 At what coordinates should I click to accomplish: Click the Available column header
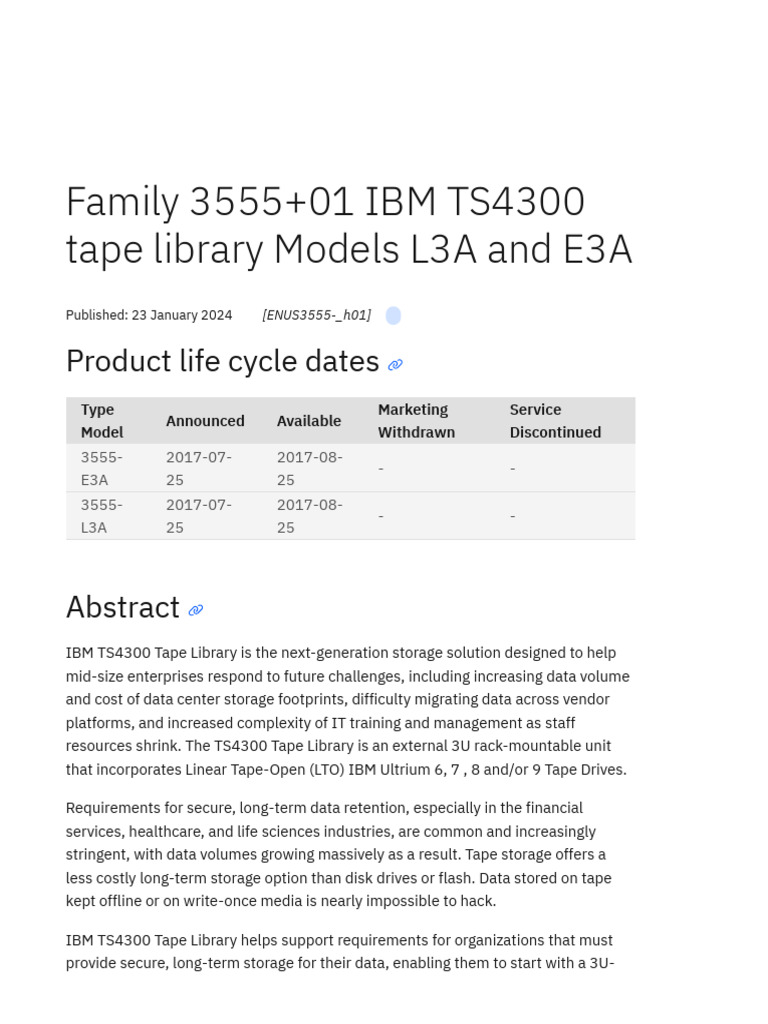point(309,421)
